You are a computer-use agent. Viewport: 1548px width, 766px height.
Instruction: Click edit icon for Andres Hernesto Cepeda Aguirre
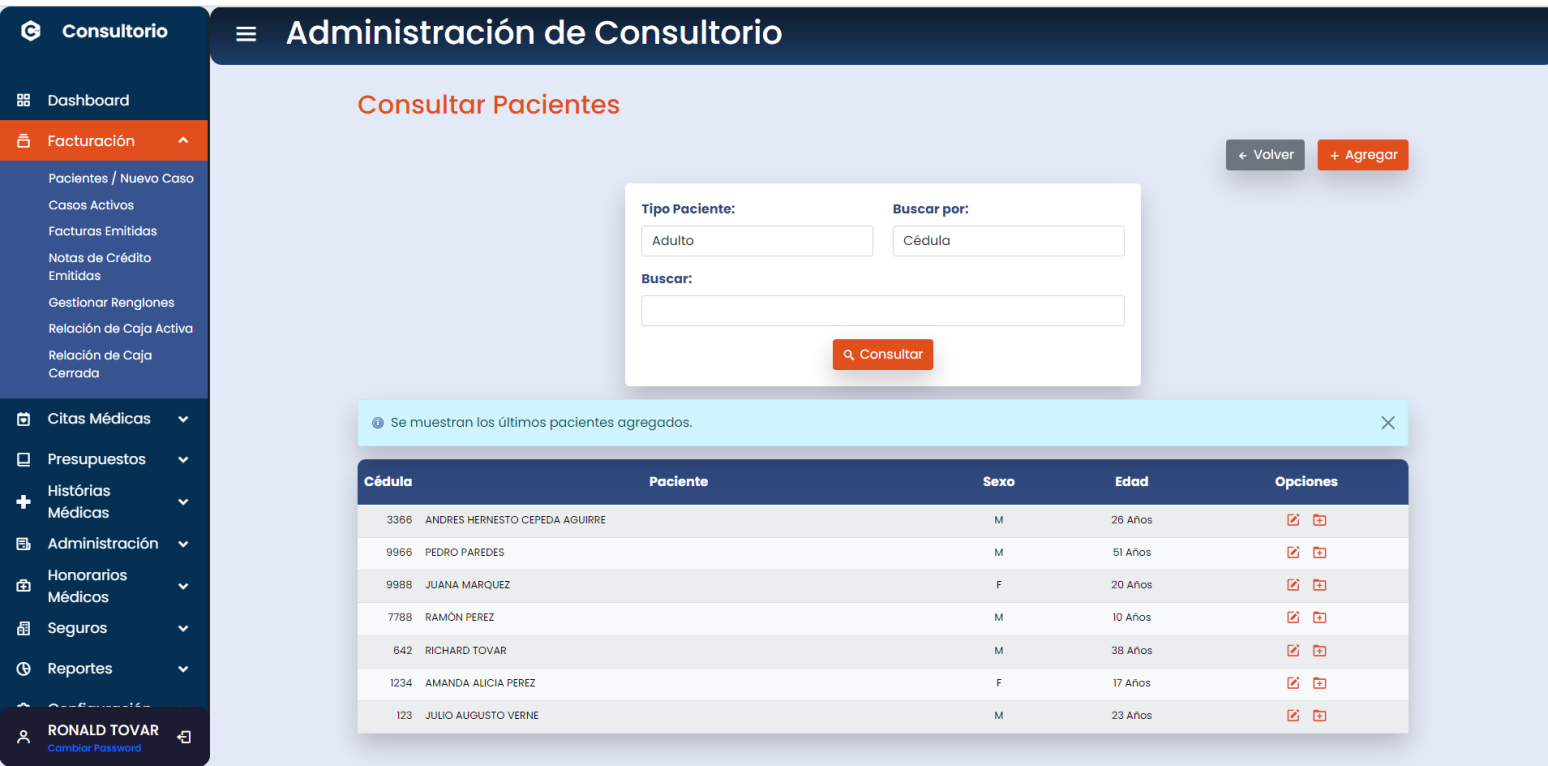[1293, 520]
